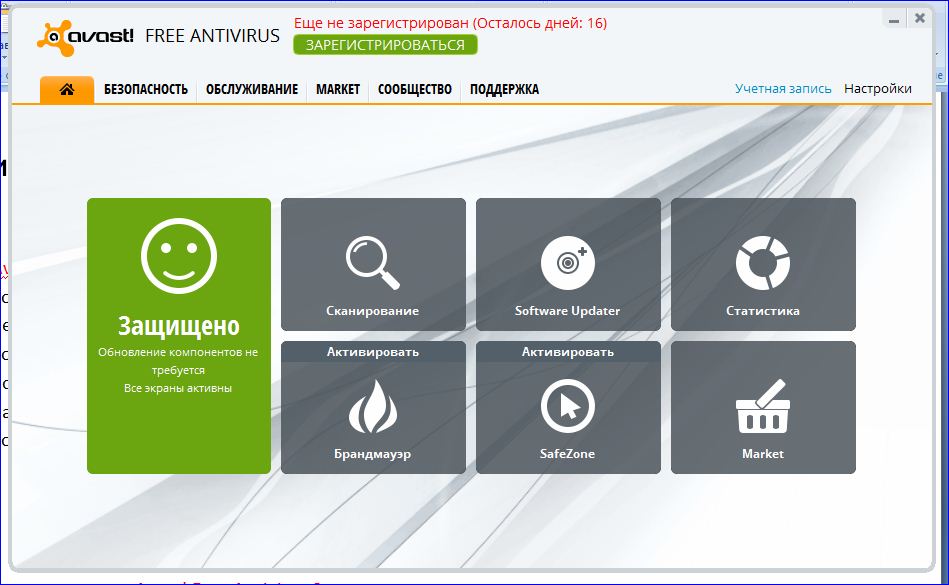Click 'Еще не зарегистрирован' red notice

(450, 23)
